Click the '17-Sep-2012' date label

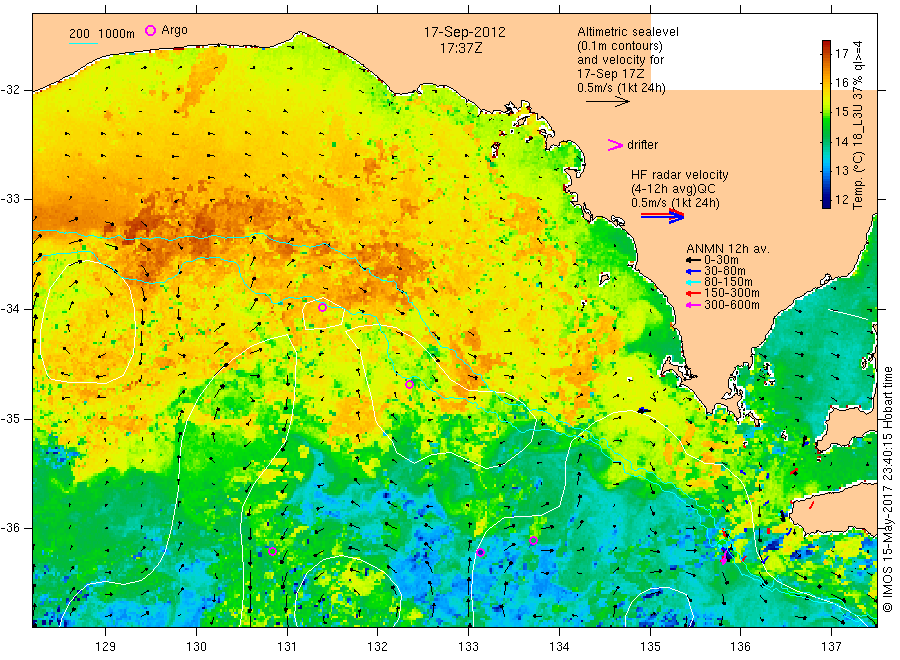click(464, 33)
